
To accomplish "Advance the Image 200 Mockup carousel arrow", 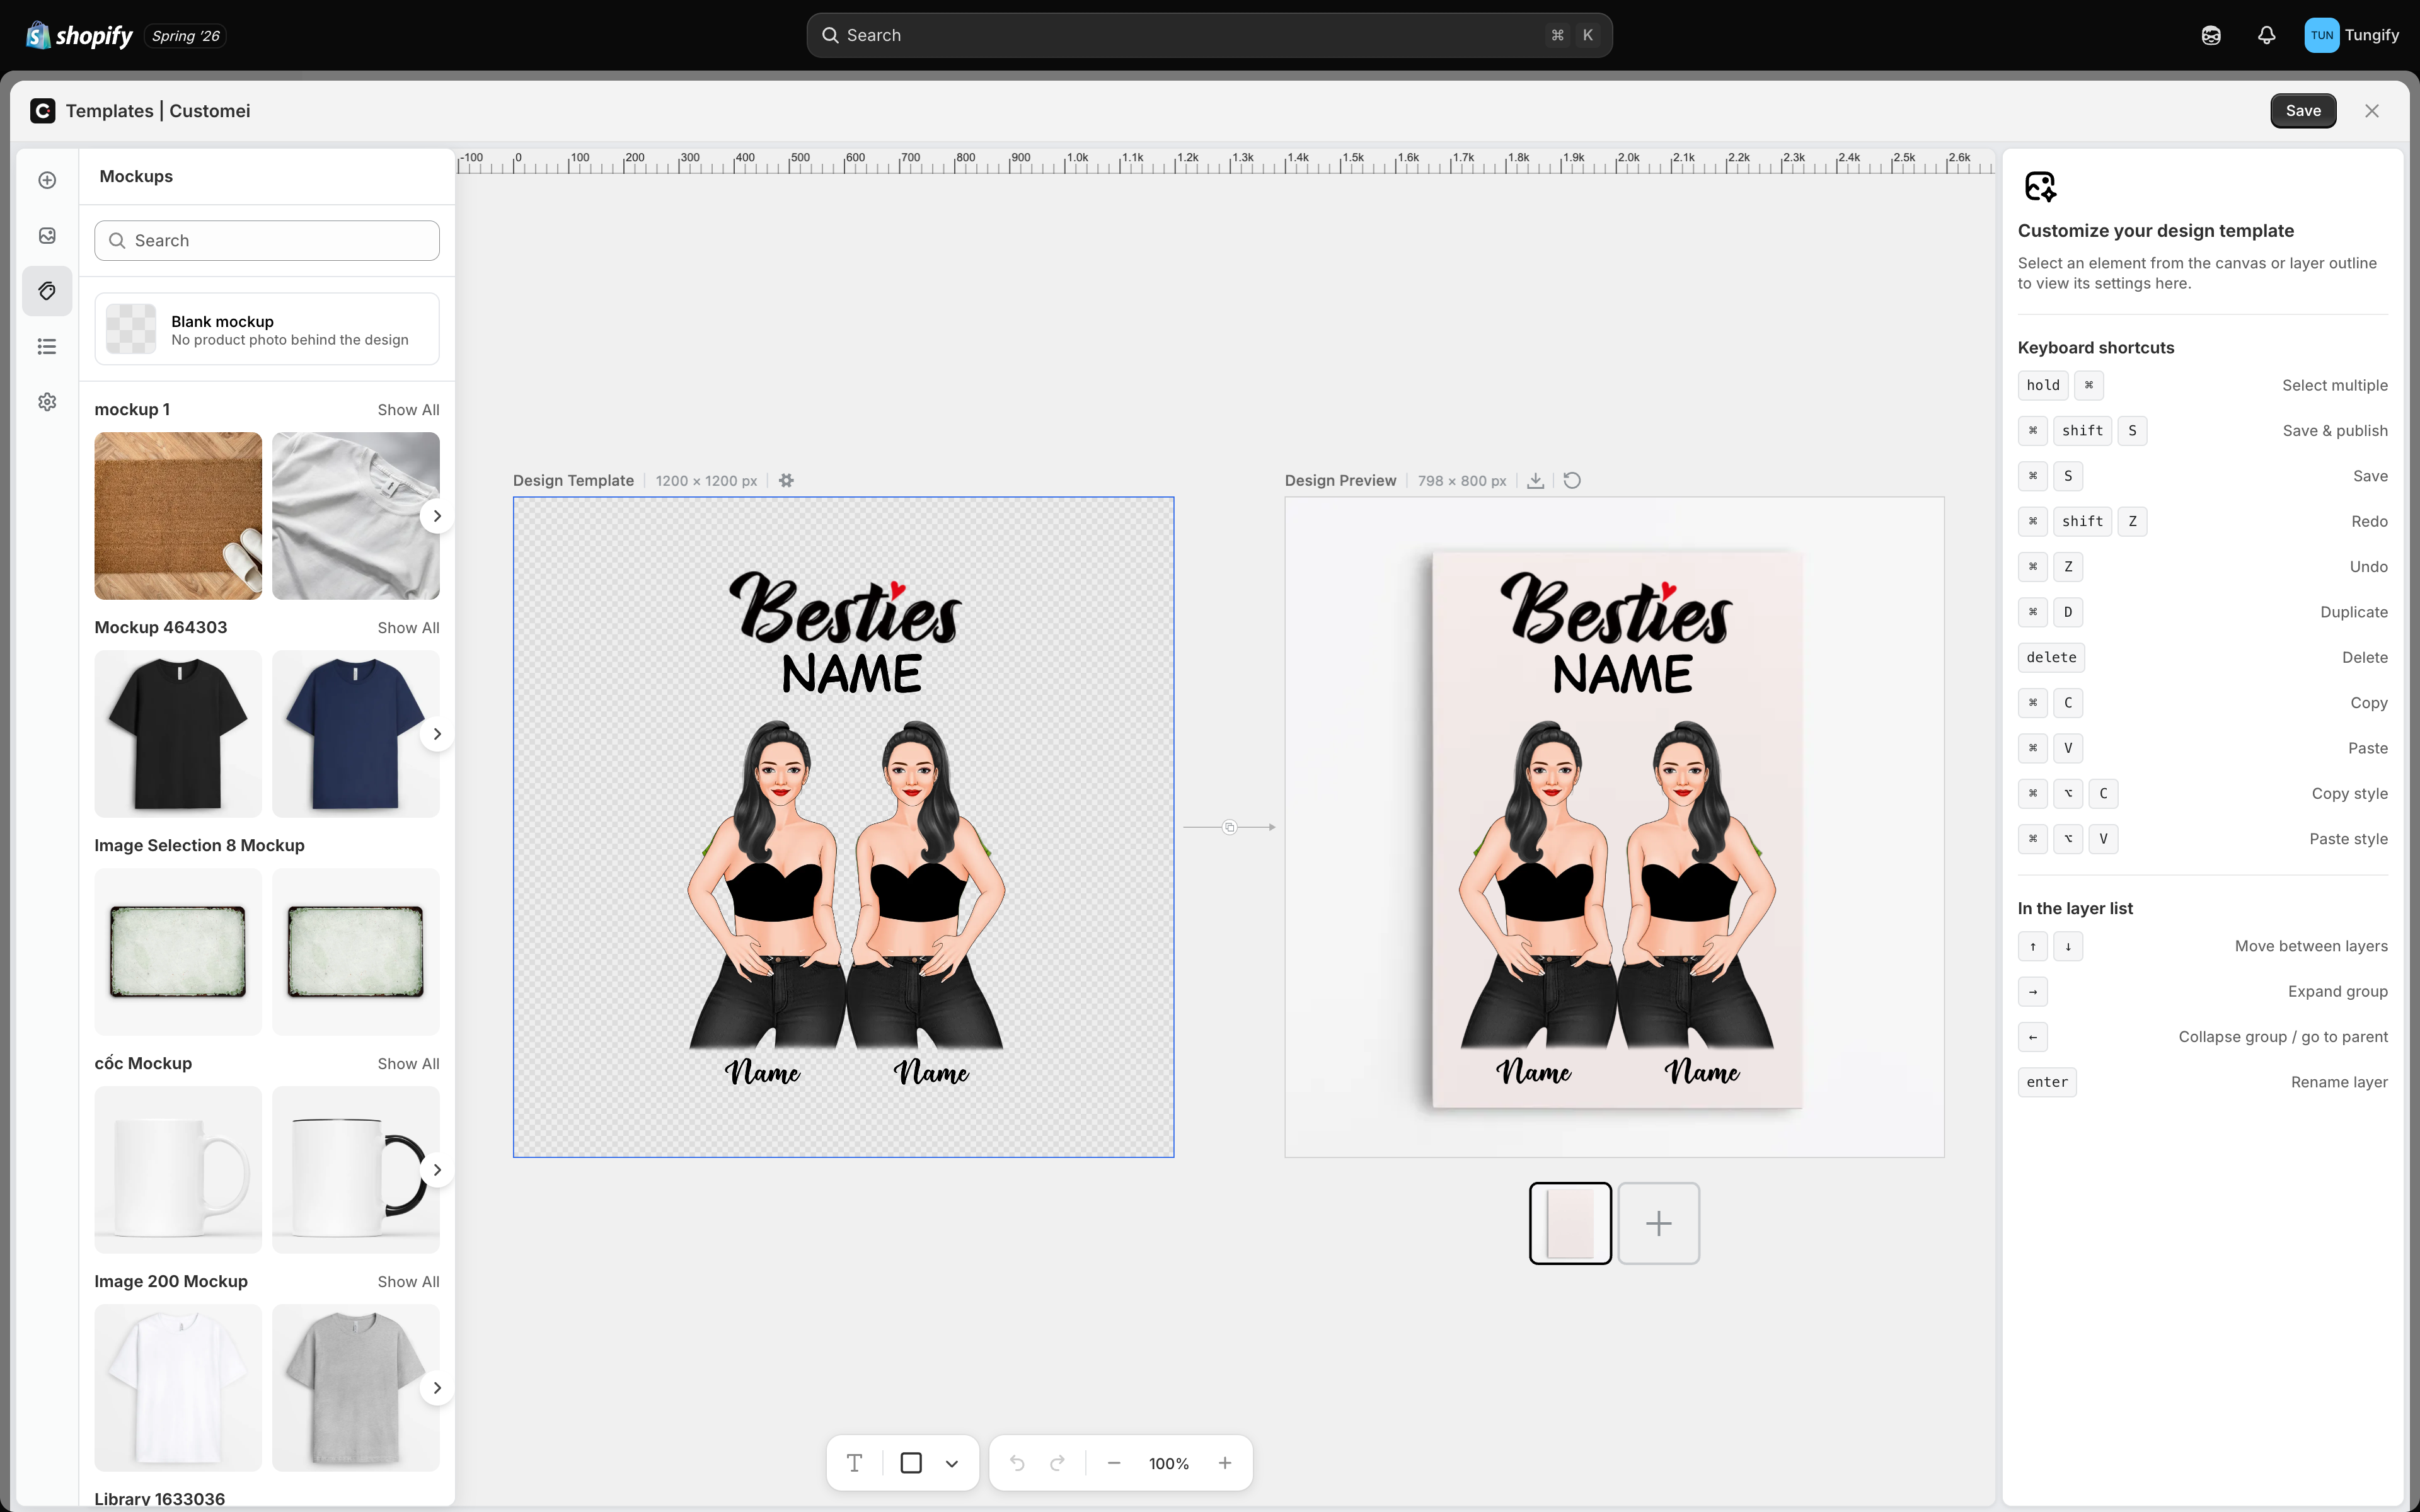I will tap(437, 1388).
